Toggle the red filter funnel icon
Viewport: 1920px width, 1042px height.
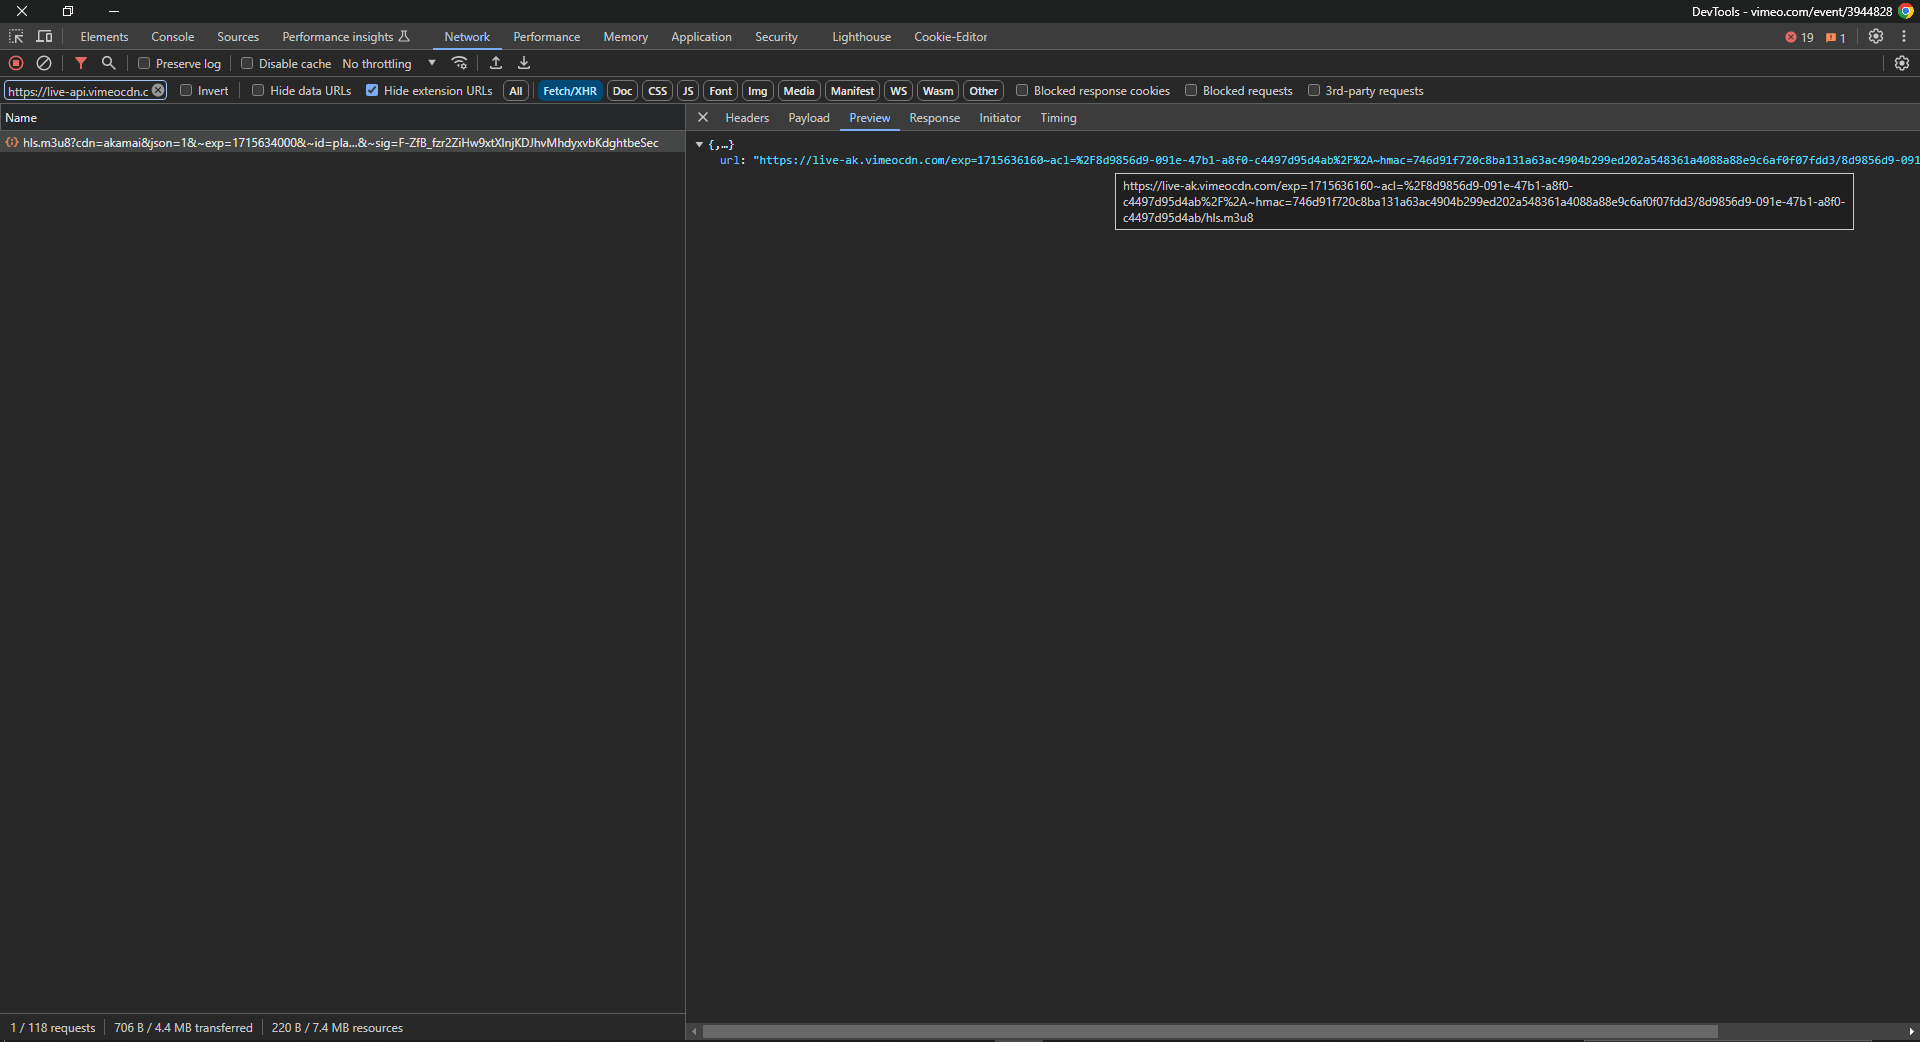tap(81, 63)
